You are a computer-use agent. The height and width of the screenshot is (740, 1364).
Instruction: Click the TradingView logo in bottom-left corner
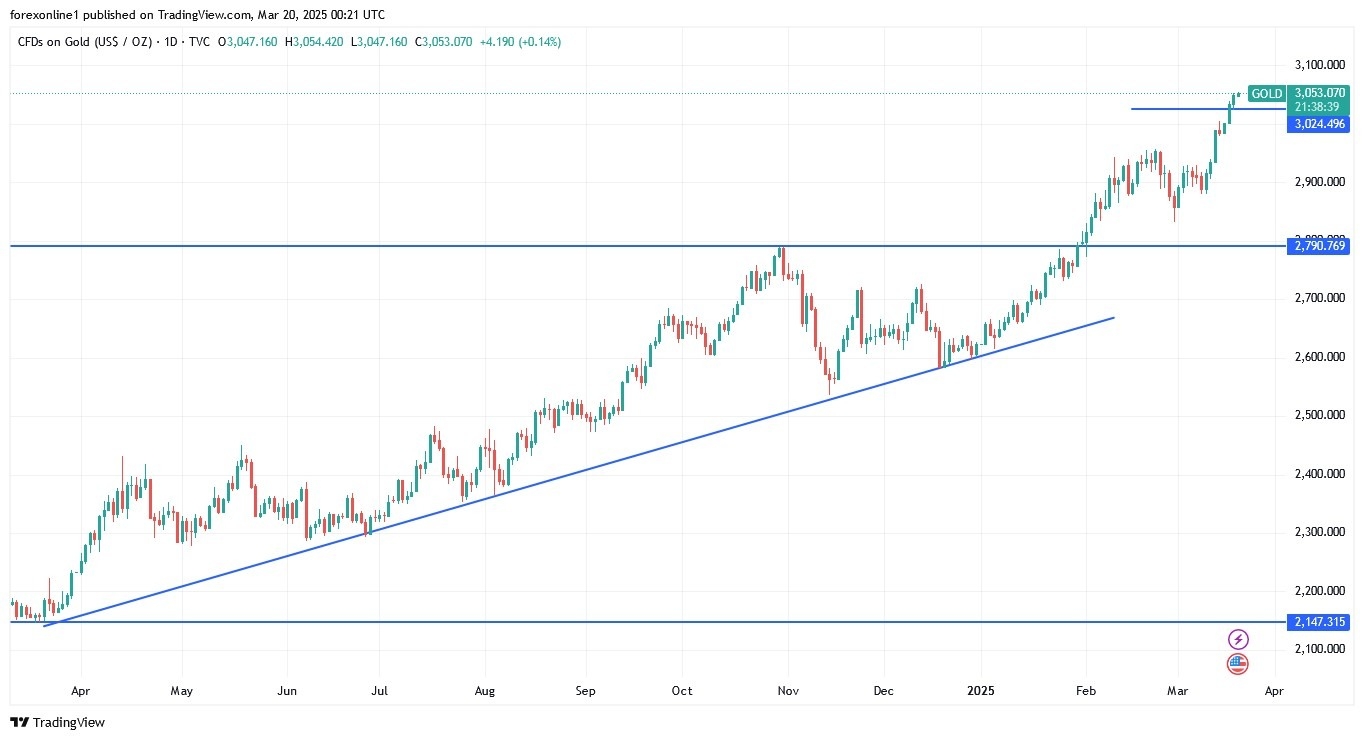click(x=57, y=722)
